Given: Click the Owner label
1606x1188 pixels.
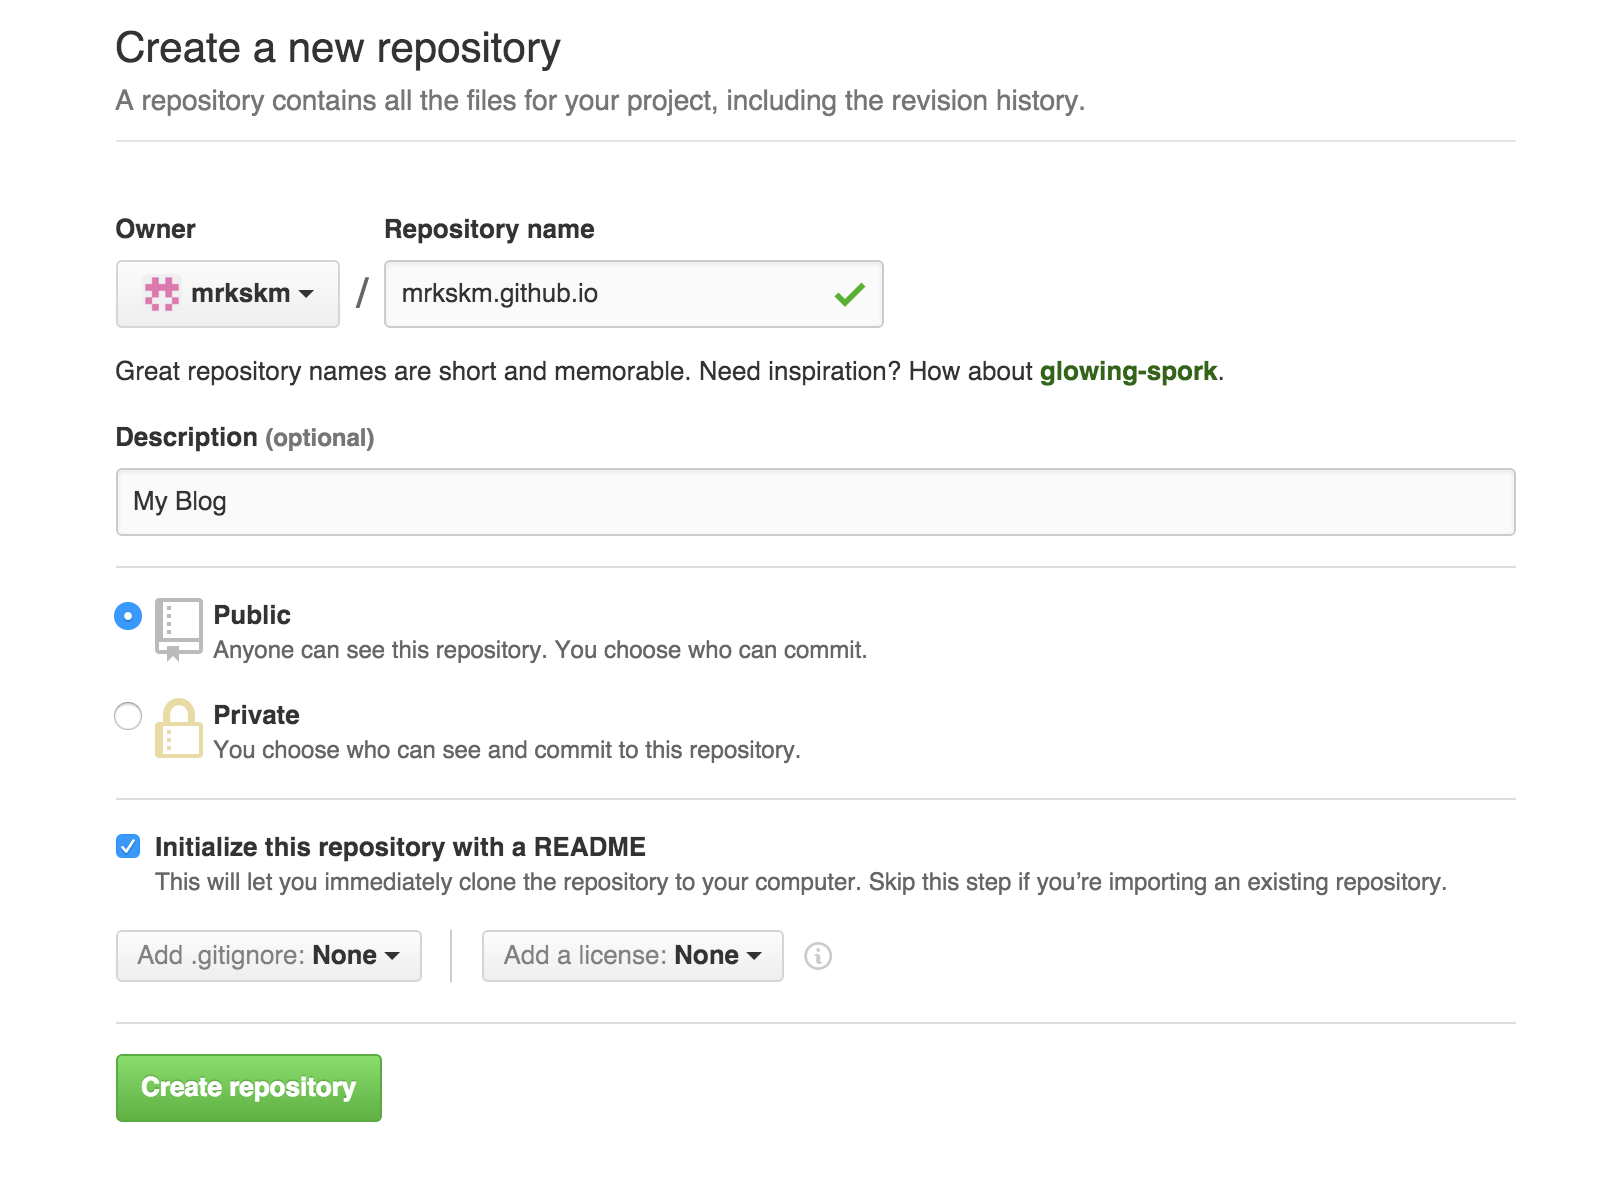Looking at the screenshot, I should (x=155, y=229).
